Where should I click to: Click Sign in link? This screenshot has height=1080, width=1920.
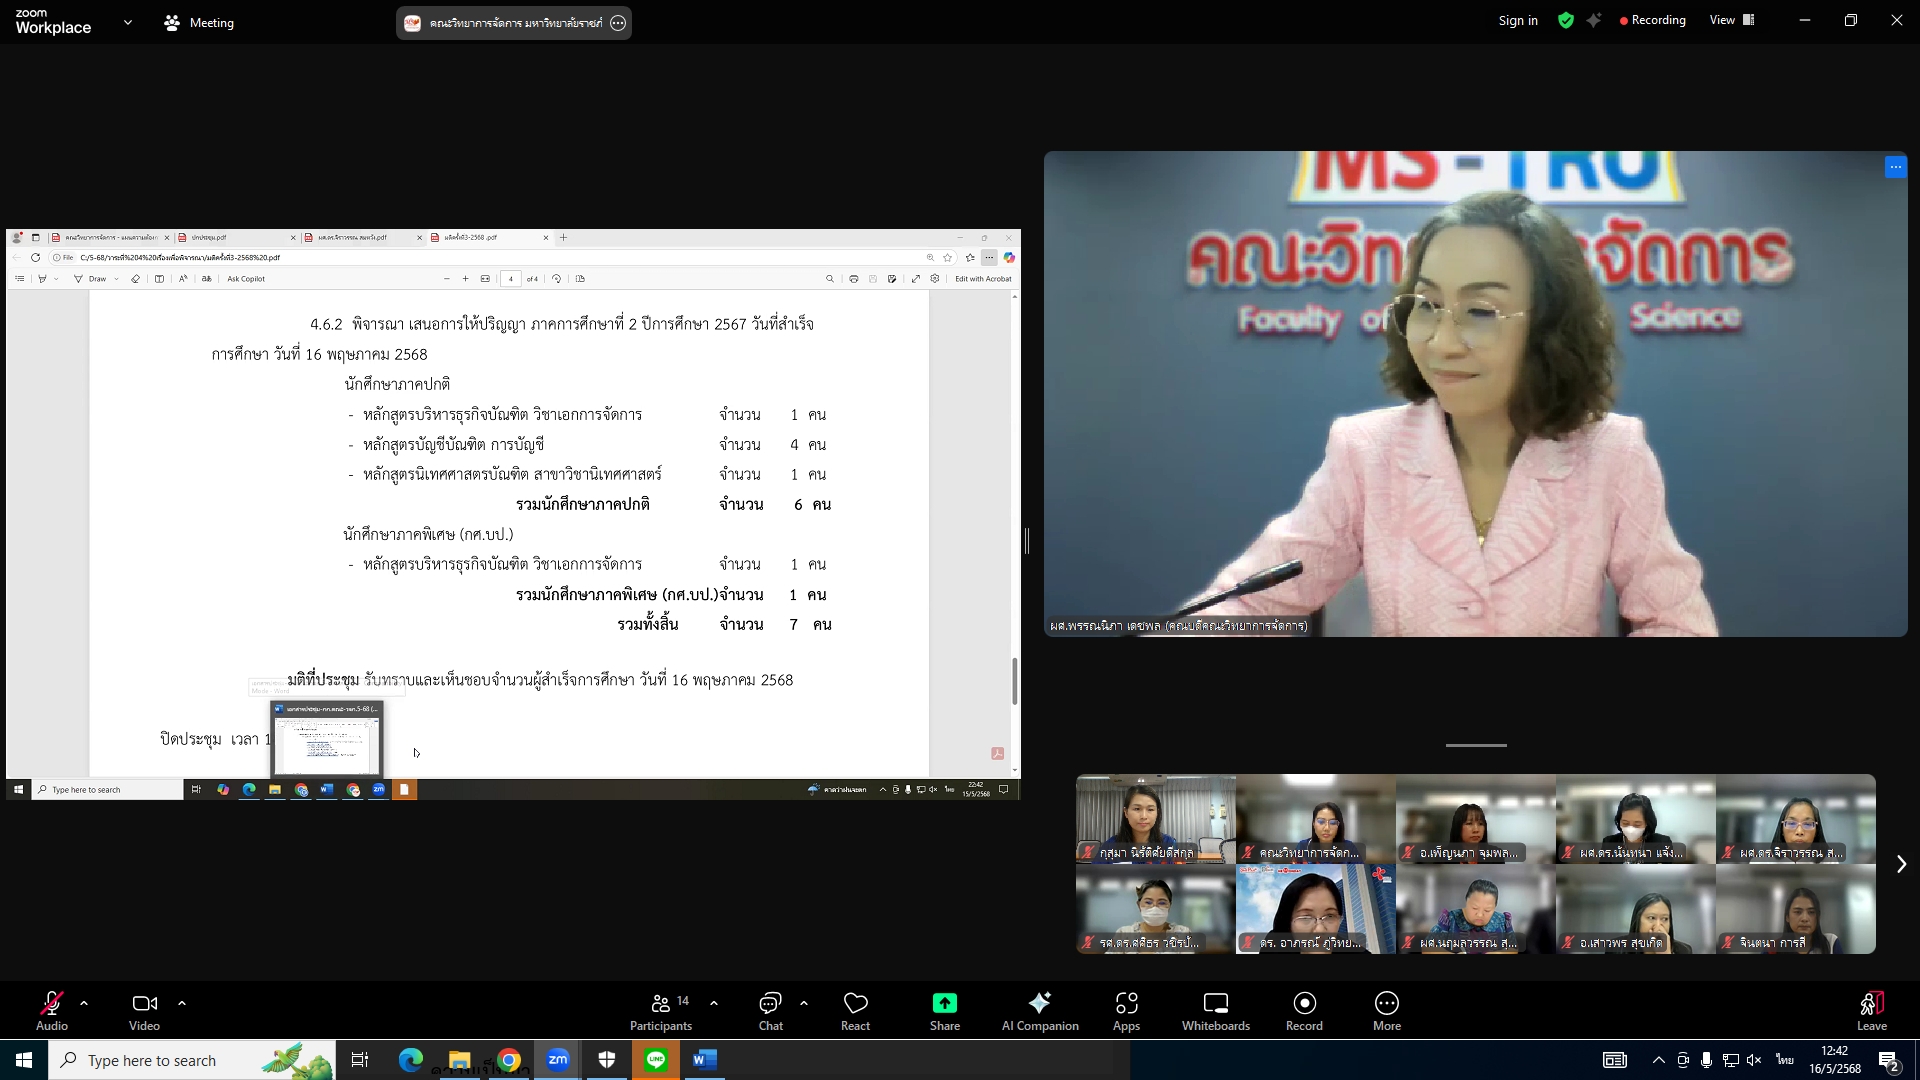point(1517,20)
